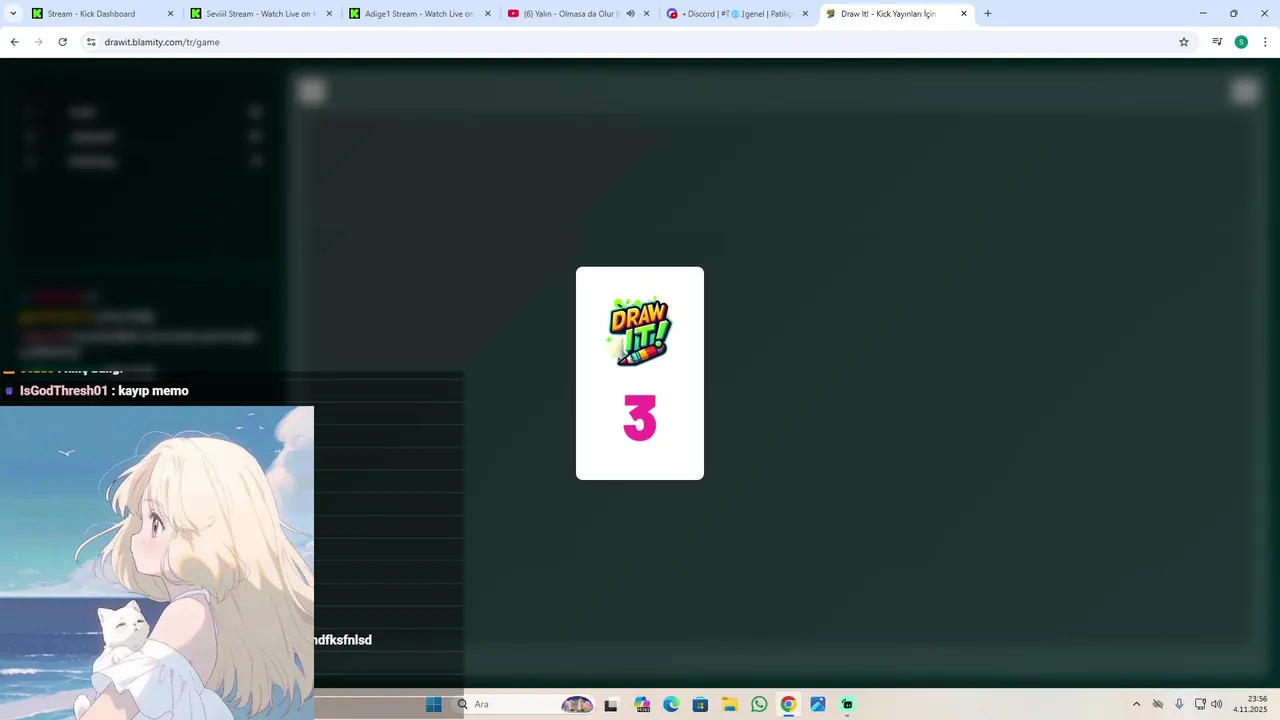This screenshot has height=720, width=1280.
Task: Close the Yalın YouTube tab
Action: (646, 14)
